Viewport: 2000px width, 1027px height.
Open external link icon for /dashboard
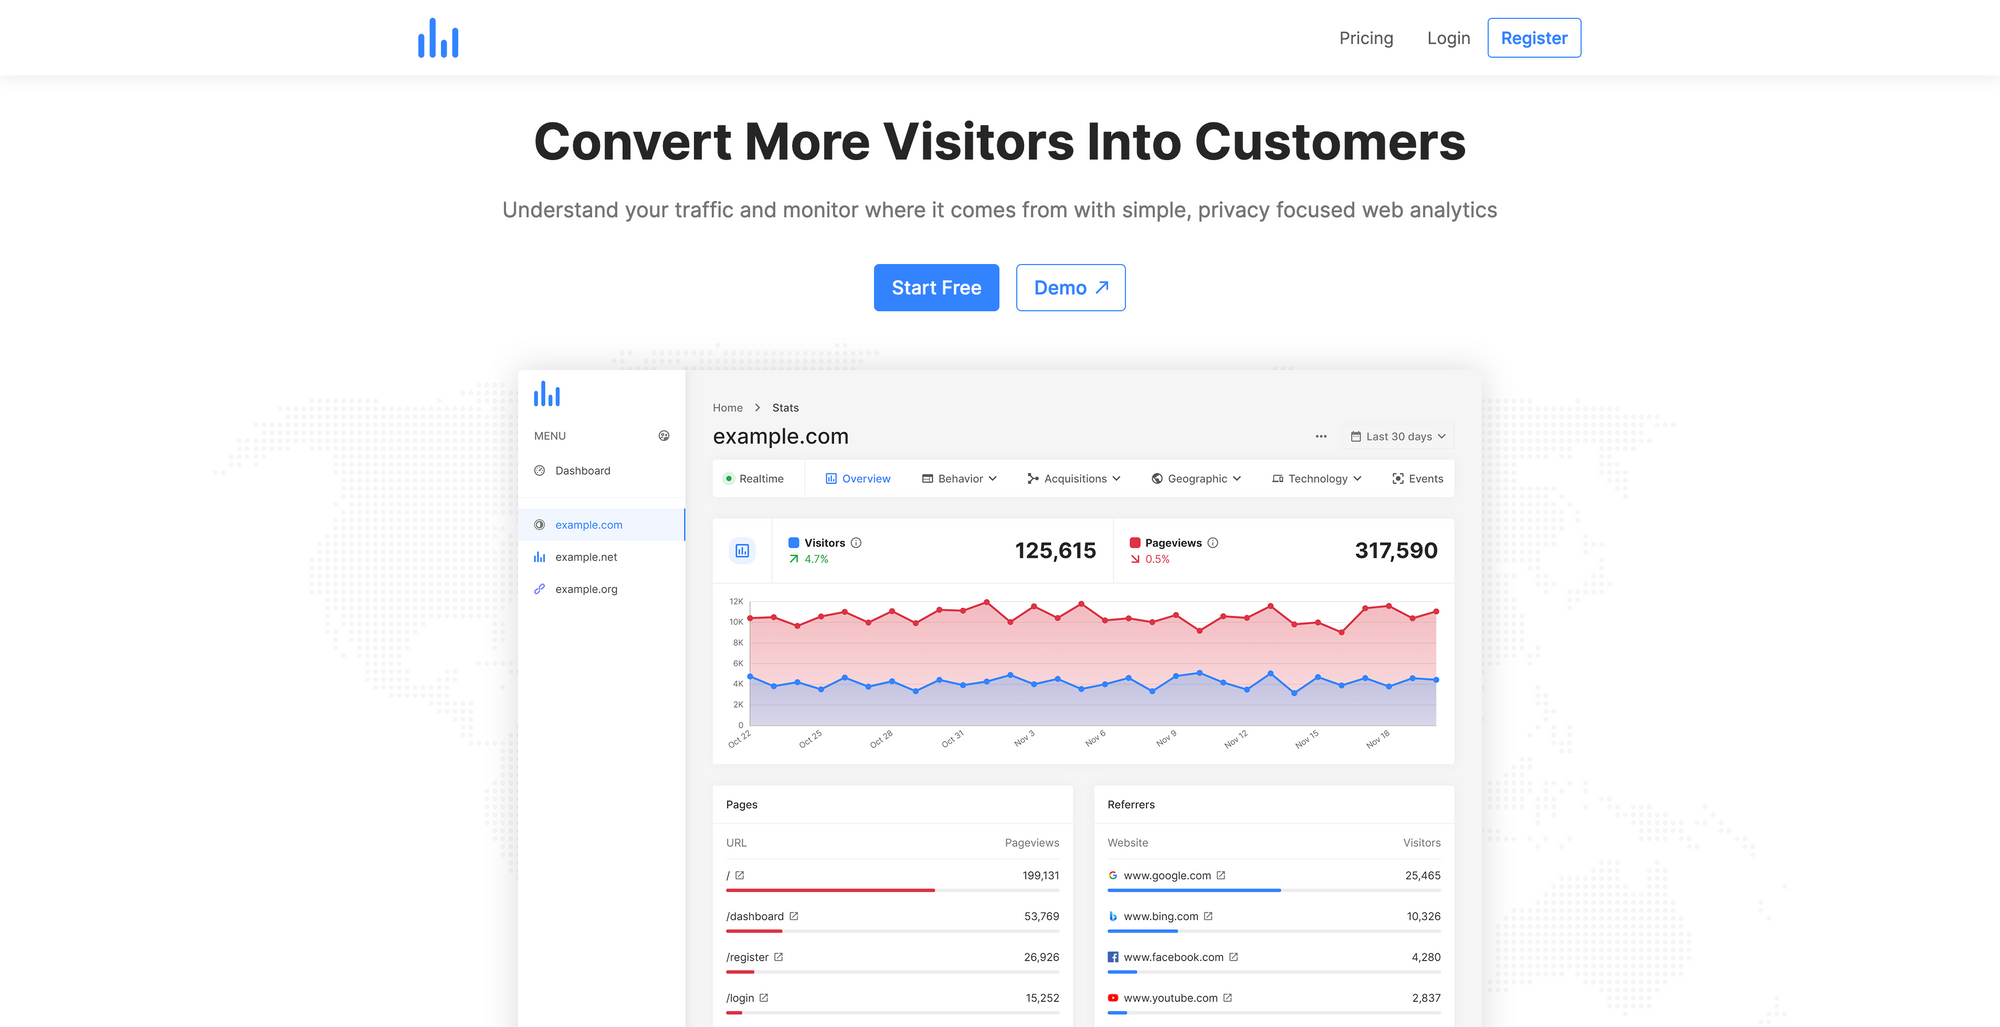coord(794,916)
